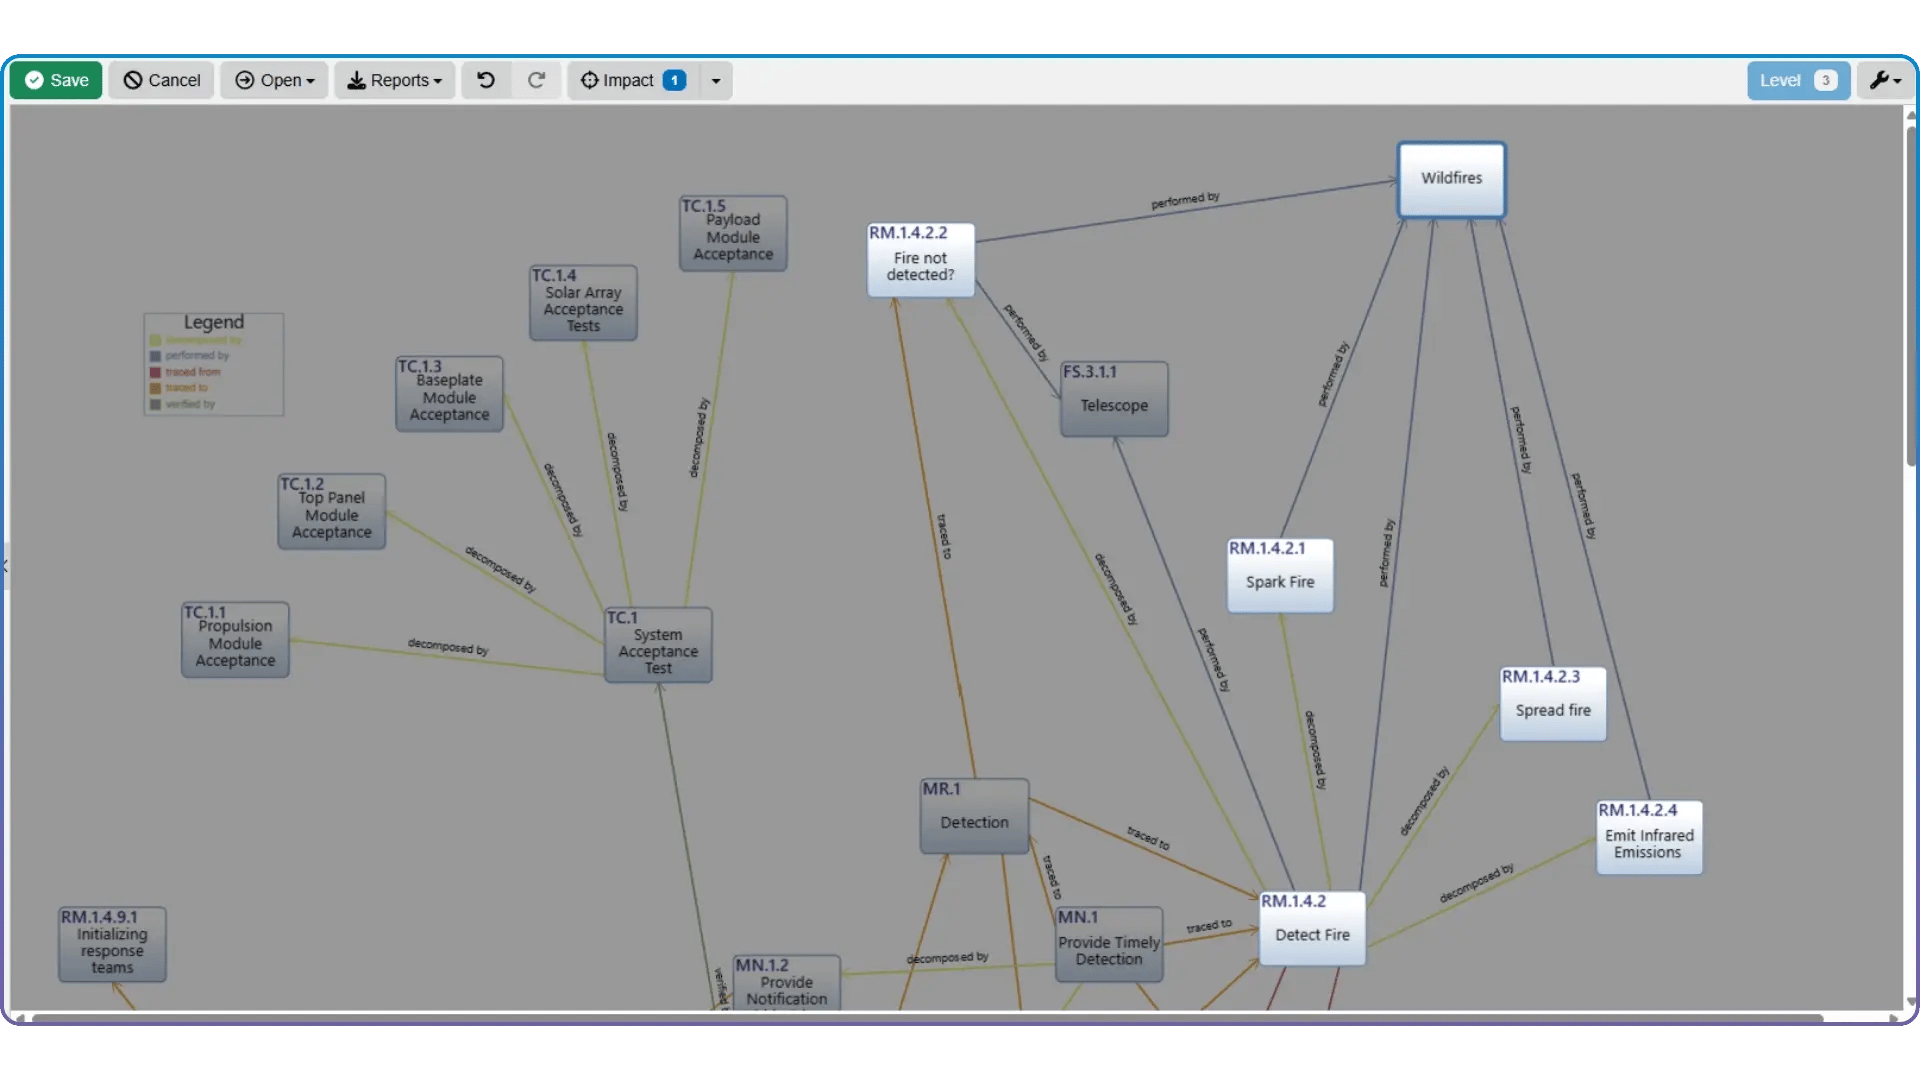Select the TC.1.2 Top Panel Module Acceptance node

pyautogui.click(x=331, y=512)
